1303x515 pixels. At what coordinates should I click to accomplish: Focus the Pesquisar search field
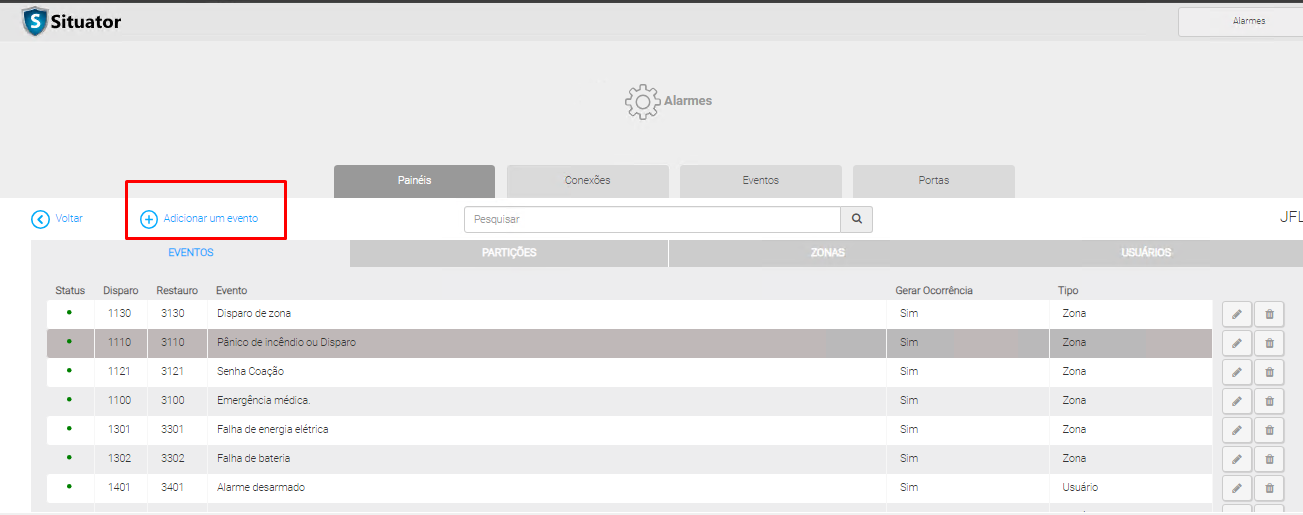pos(652,219)
